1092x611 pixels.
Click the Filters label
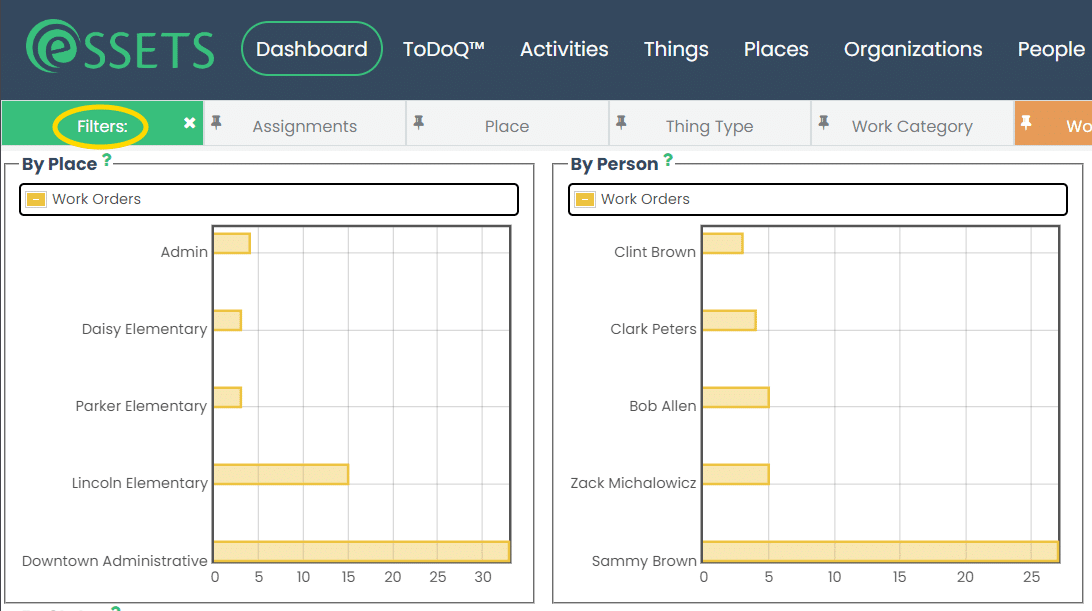[x=102, y=126]
